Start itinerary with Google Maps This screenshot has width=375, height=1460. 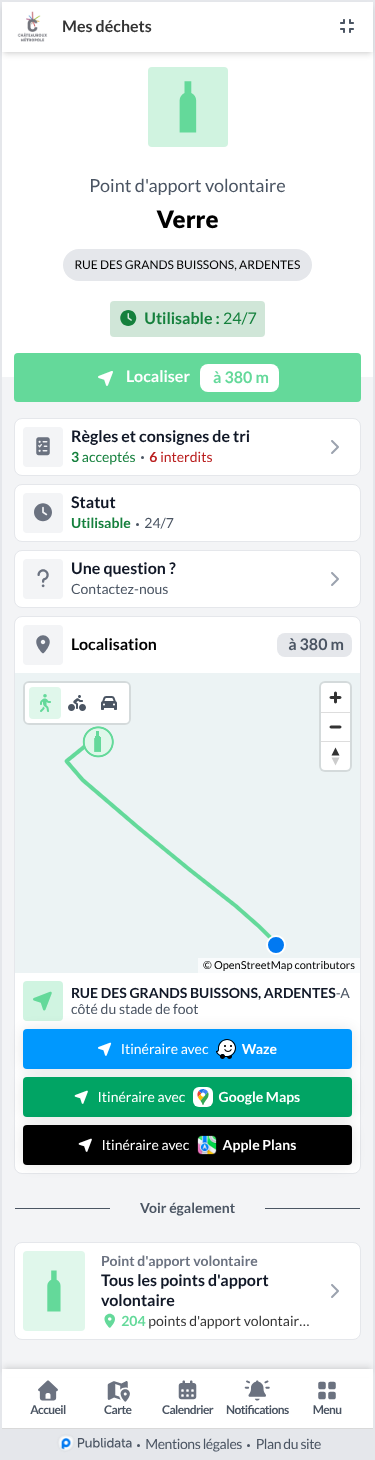(187, 1097)
